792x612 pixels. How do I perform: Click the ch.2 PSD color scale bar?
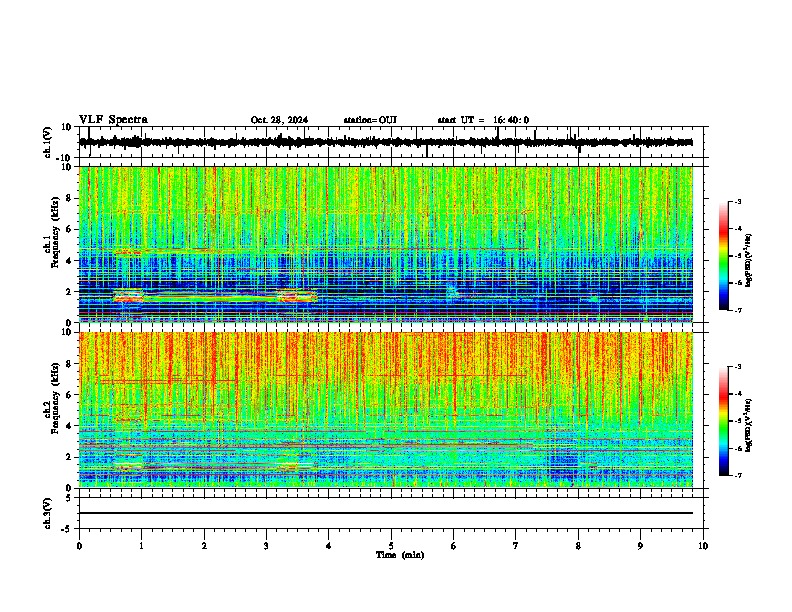(x=724, y=421)
